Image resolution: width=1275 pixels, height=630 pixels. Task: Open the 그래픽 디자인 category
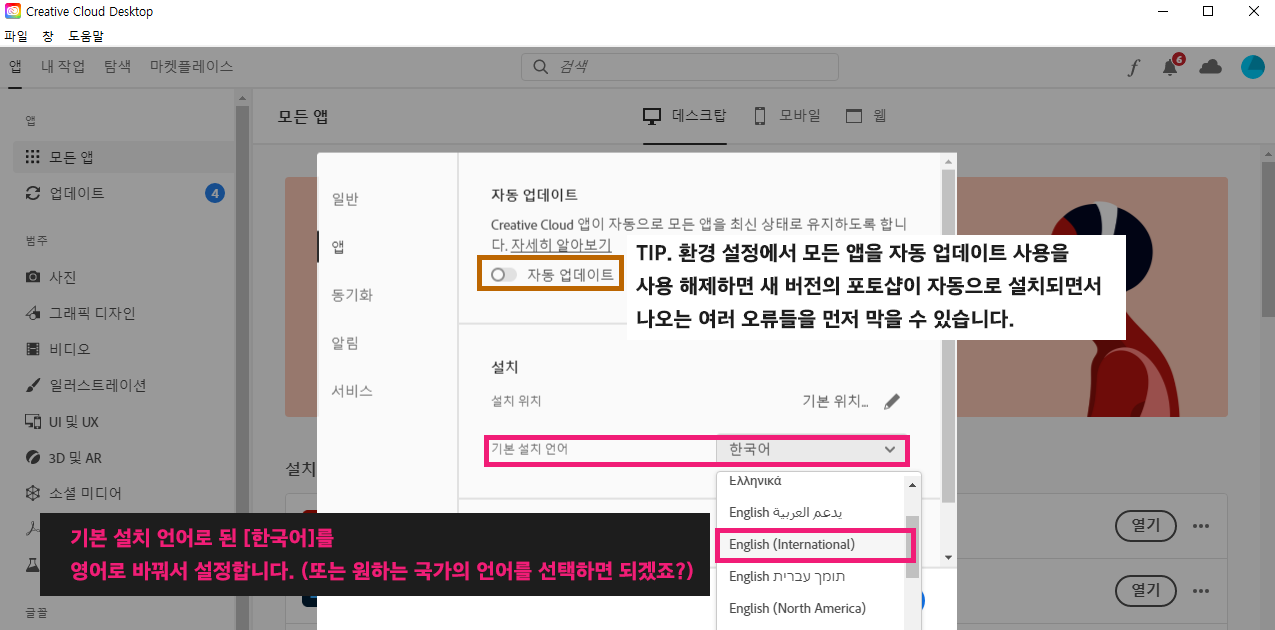[80, 313]
